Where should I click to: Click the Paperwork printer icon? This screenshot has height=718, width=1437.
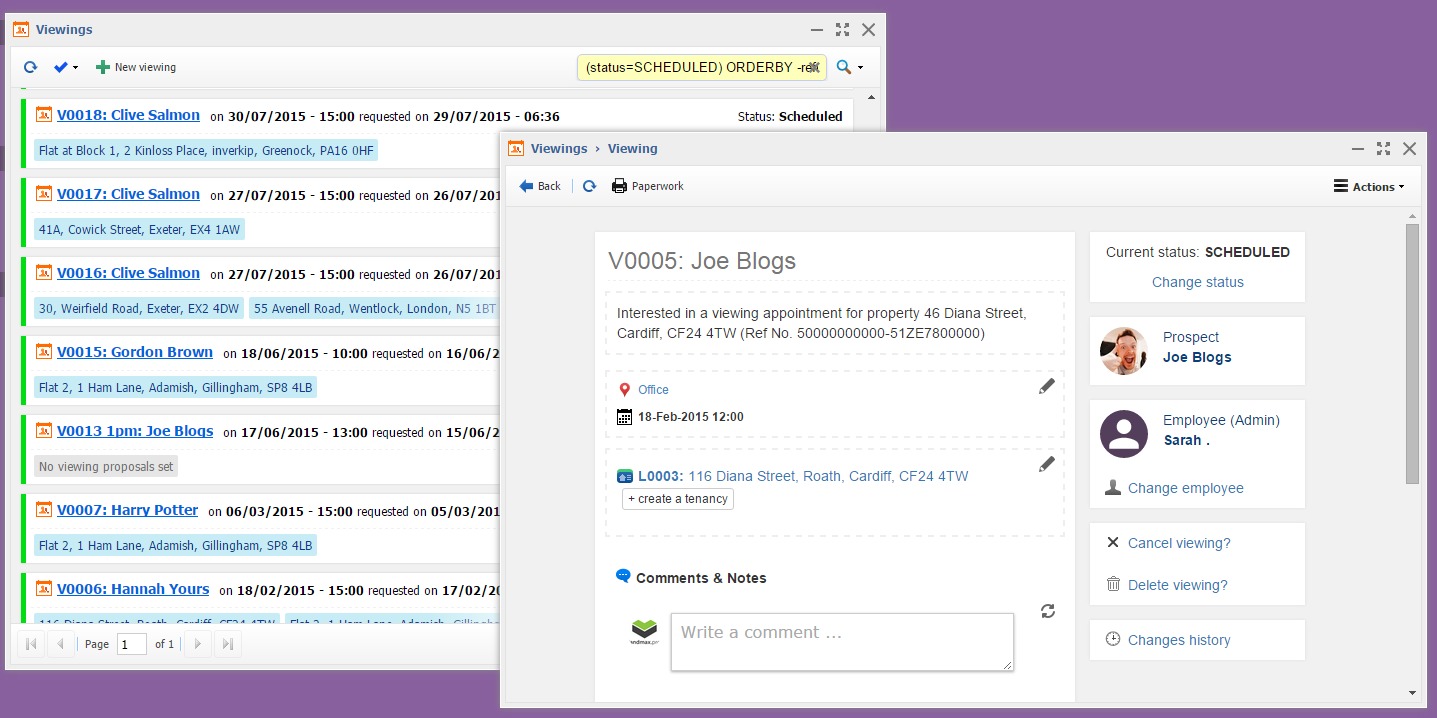[619, 186]
